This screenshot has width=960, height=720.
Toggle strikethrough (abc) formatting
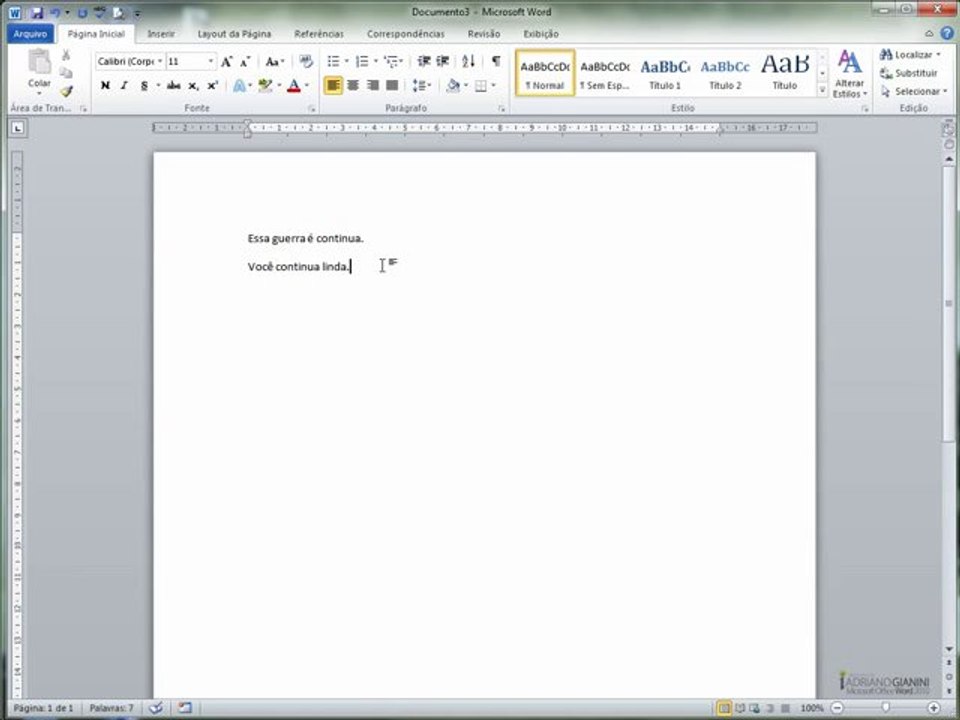tap(173, 85)
